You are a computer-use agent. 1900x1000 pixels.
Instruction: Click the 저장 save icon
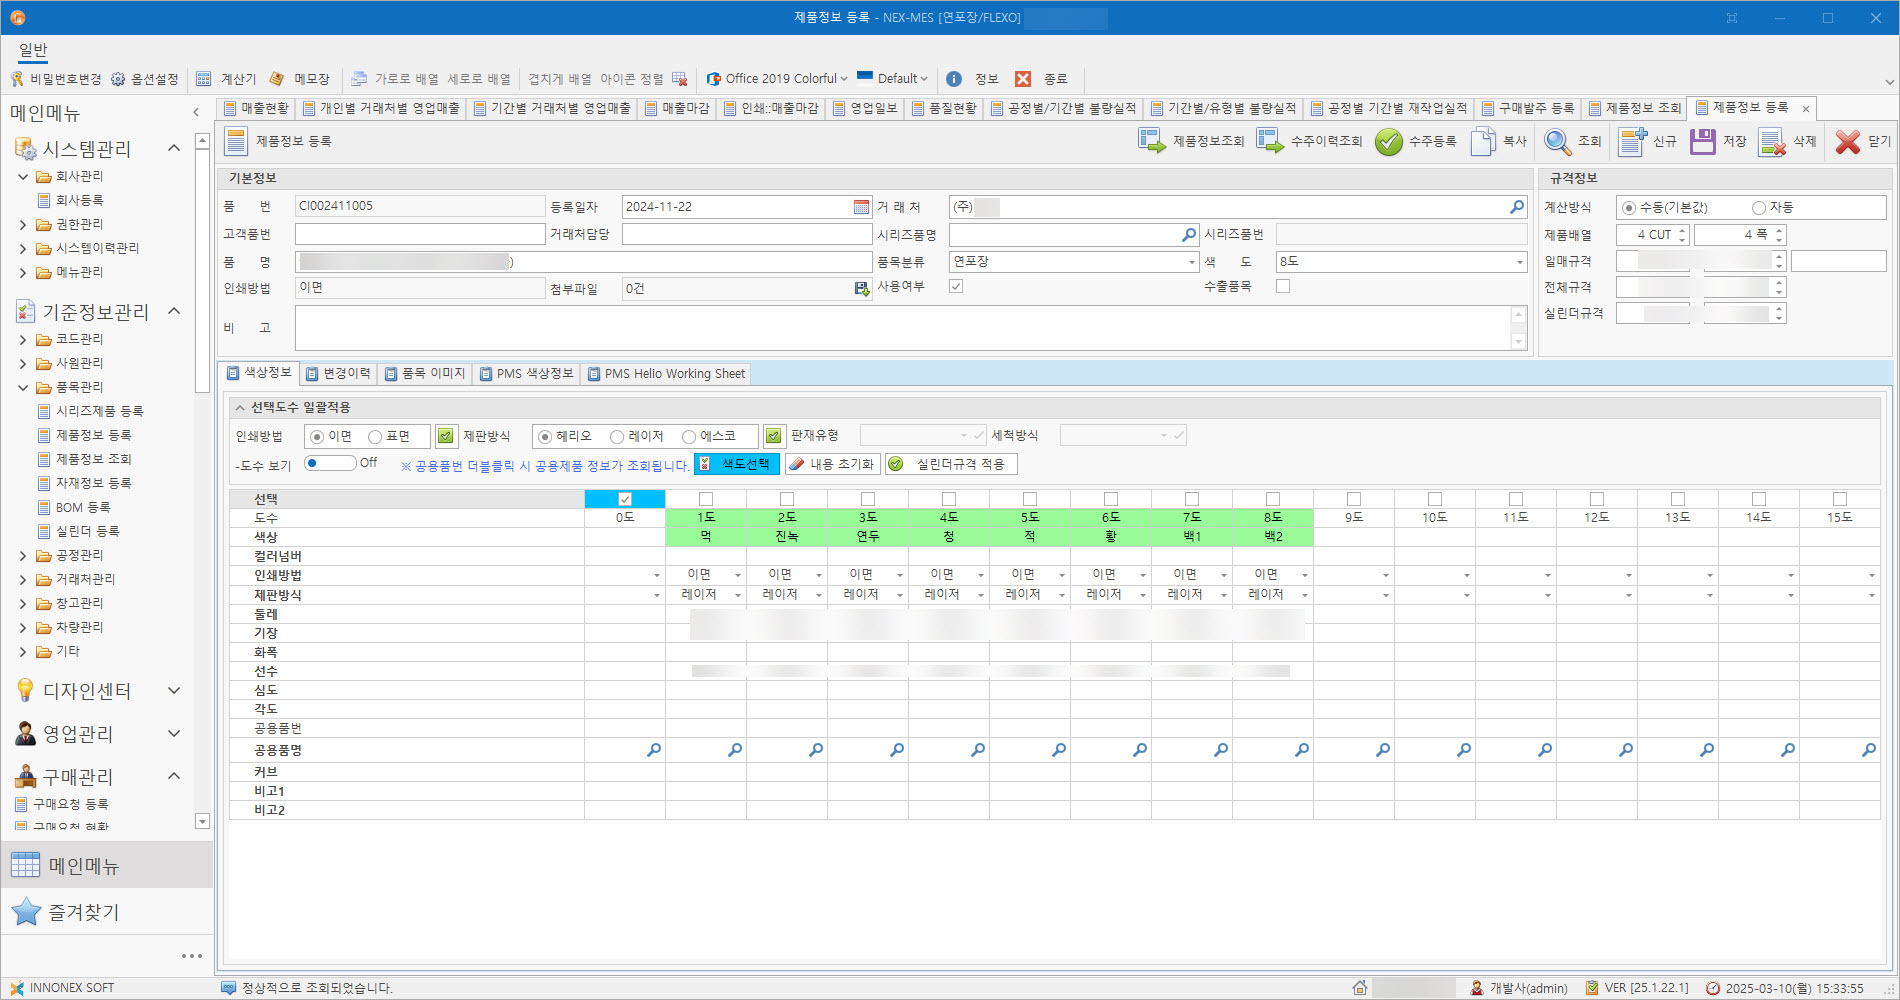point(1703,142)
